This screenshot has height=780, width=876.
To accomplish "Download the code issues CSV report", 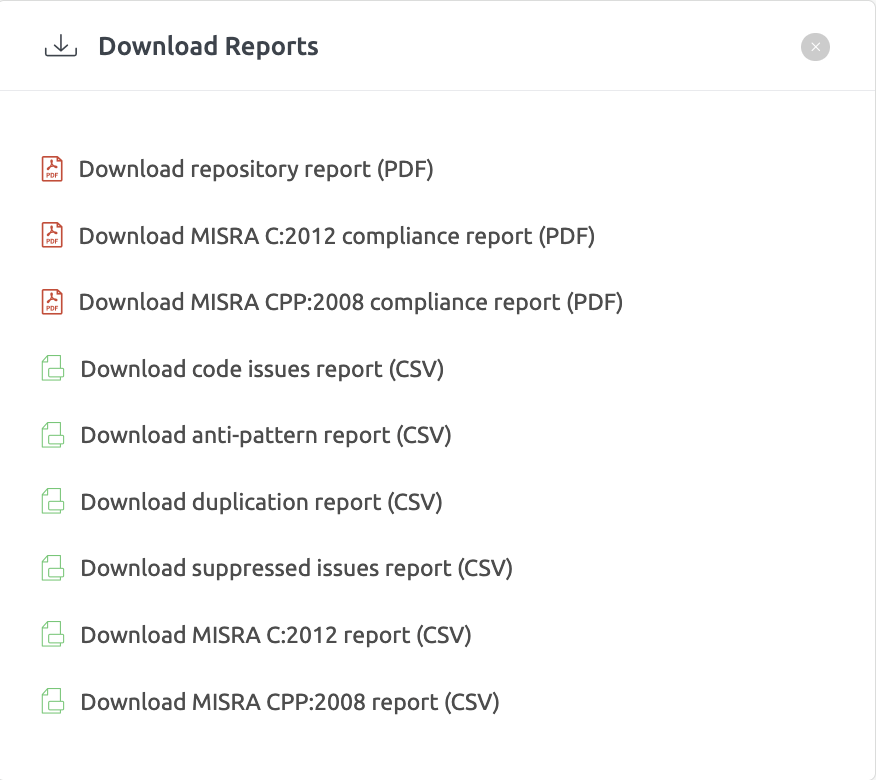I will [261, 368].
